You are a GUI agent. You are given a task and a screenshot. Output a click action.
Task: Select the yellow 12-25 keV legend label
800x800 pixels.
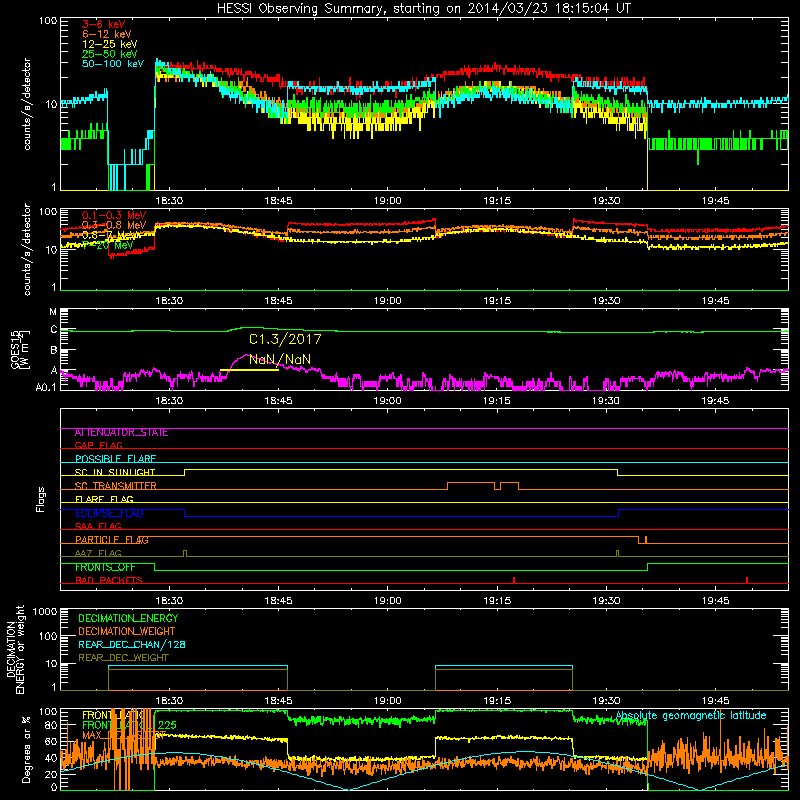click(109, 44)
